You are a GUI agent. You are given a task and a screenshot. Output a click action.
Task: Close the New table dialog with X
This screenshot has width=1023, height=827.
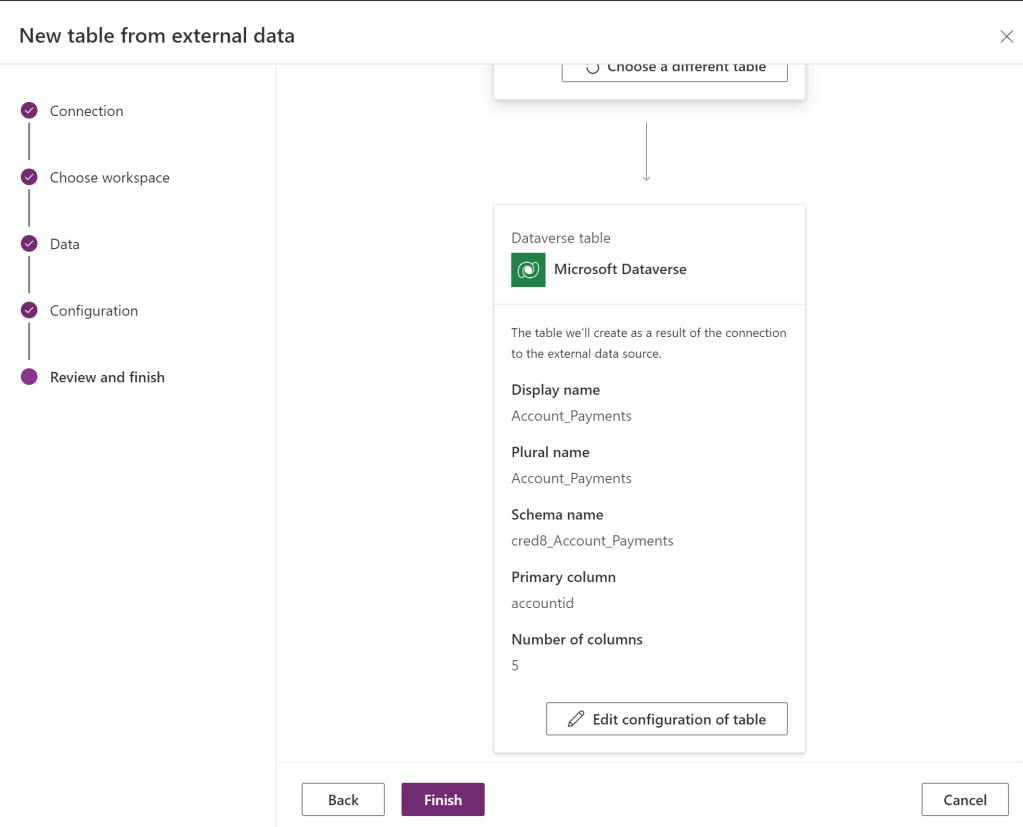tap(1006, 37)
